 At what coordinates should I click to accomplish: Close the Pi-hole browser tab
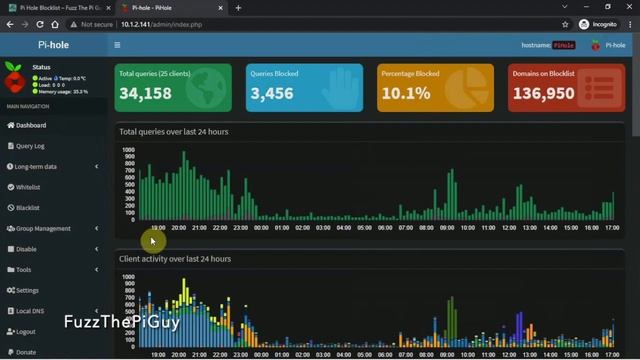(220, 8)
